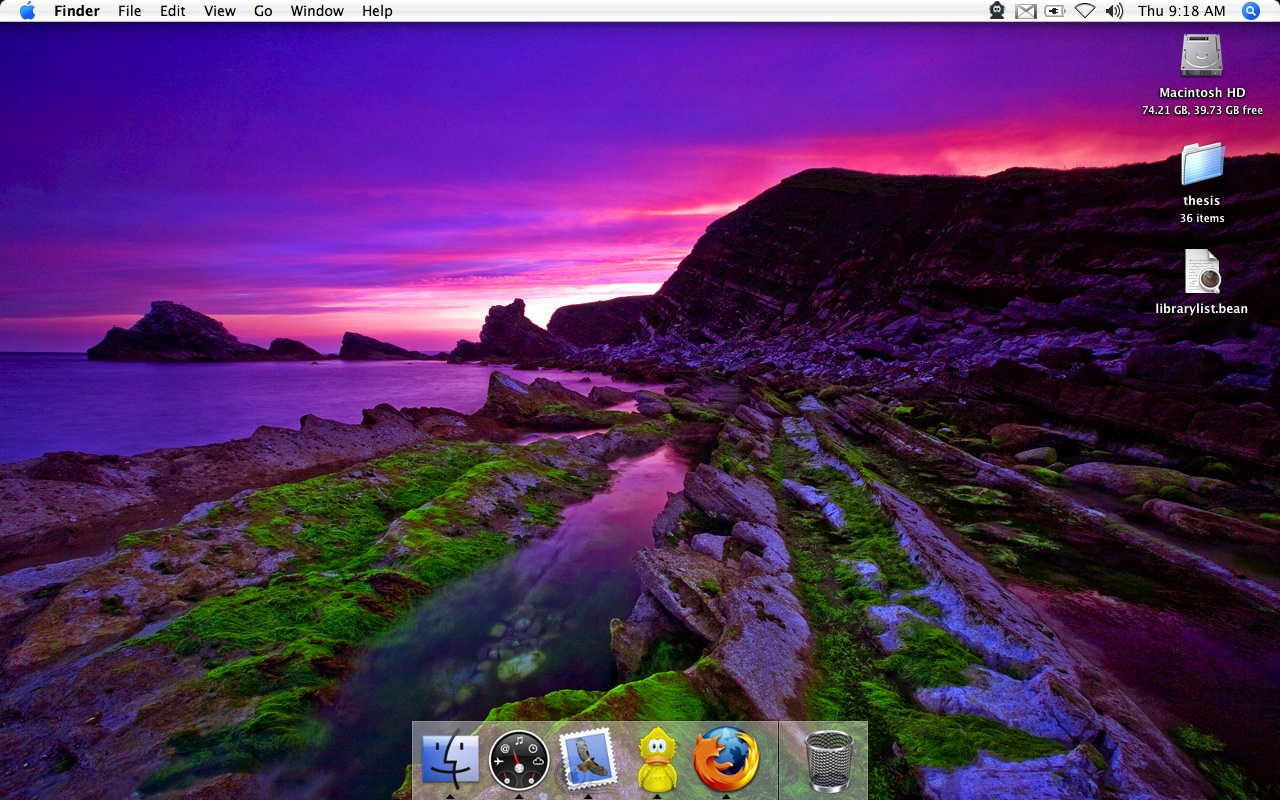Screen dimensions: 1280x800
Task: Open Dashboard from the Dock
Action: (x=519, y=759)
